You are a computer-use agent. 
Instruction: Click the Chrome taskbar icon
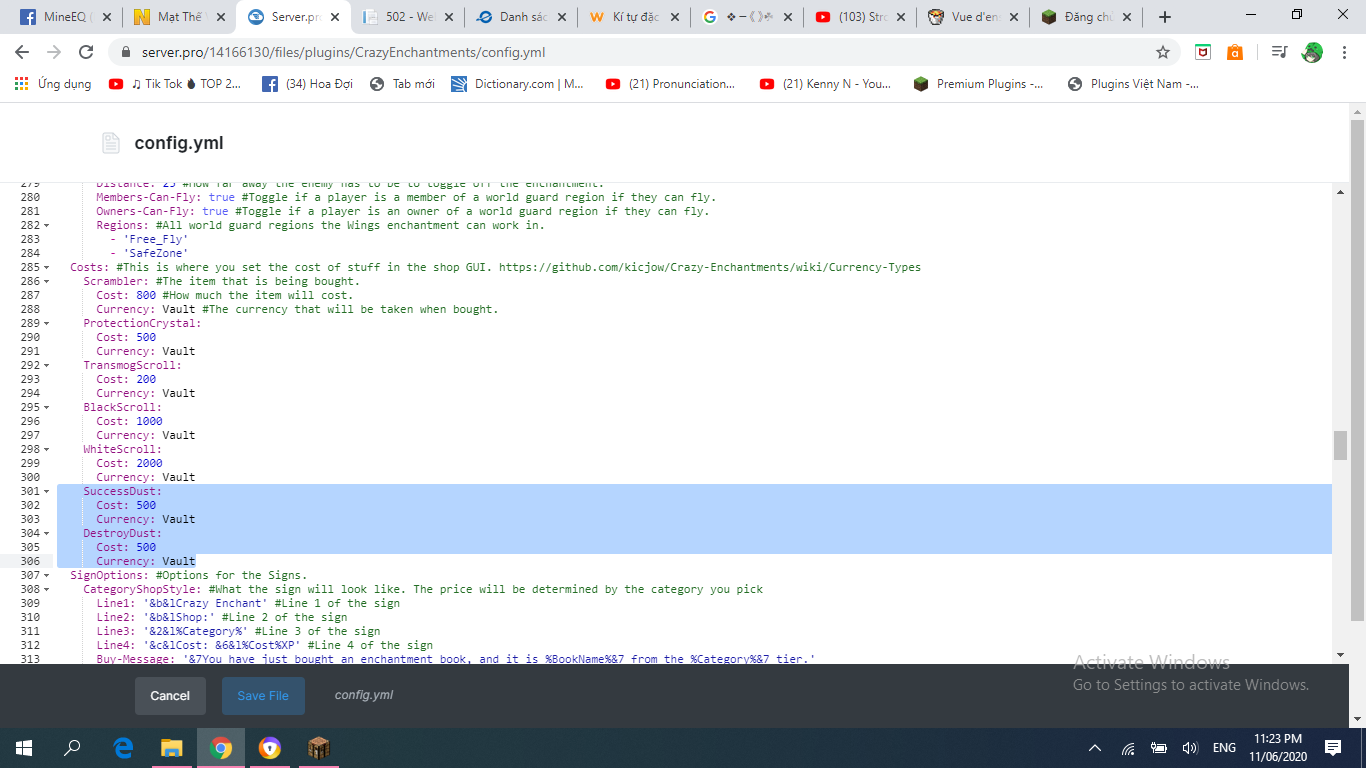(221, 748)
